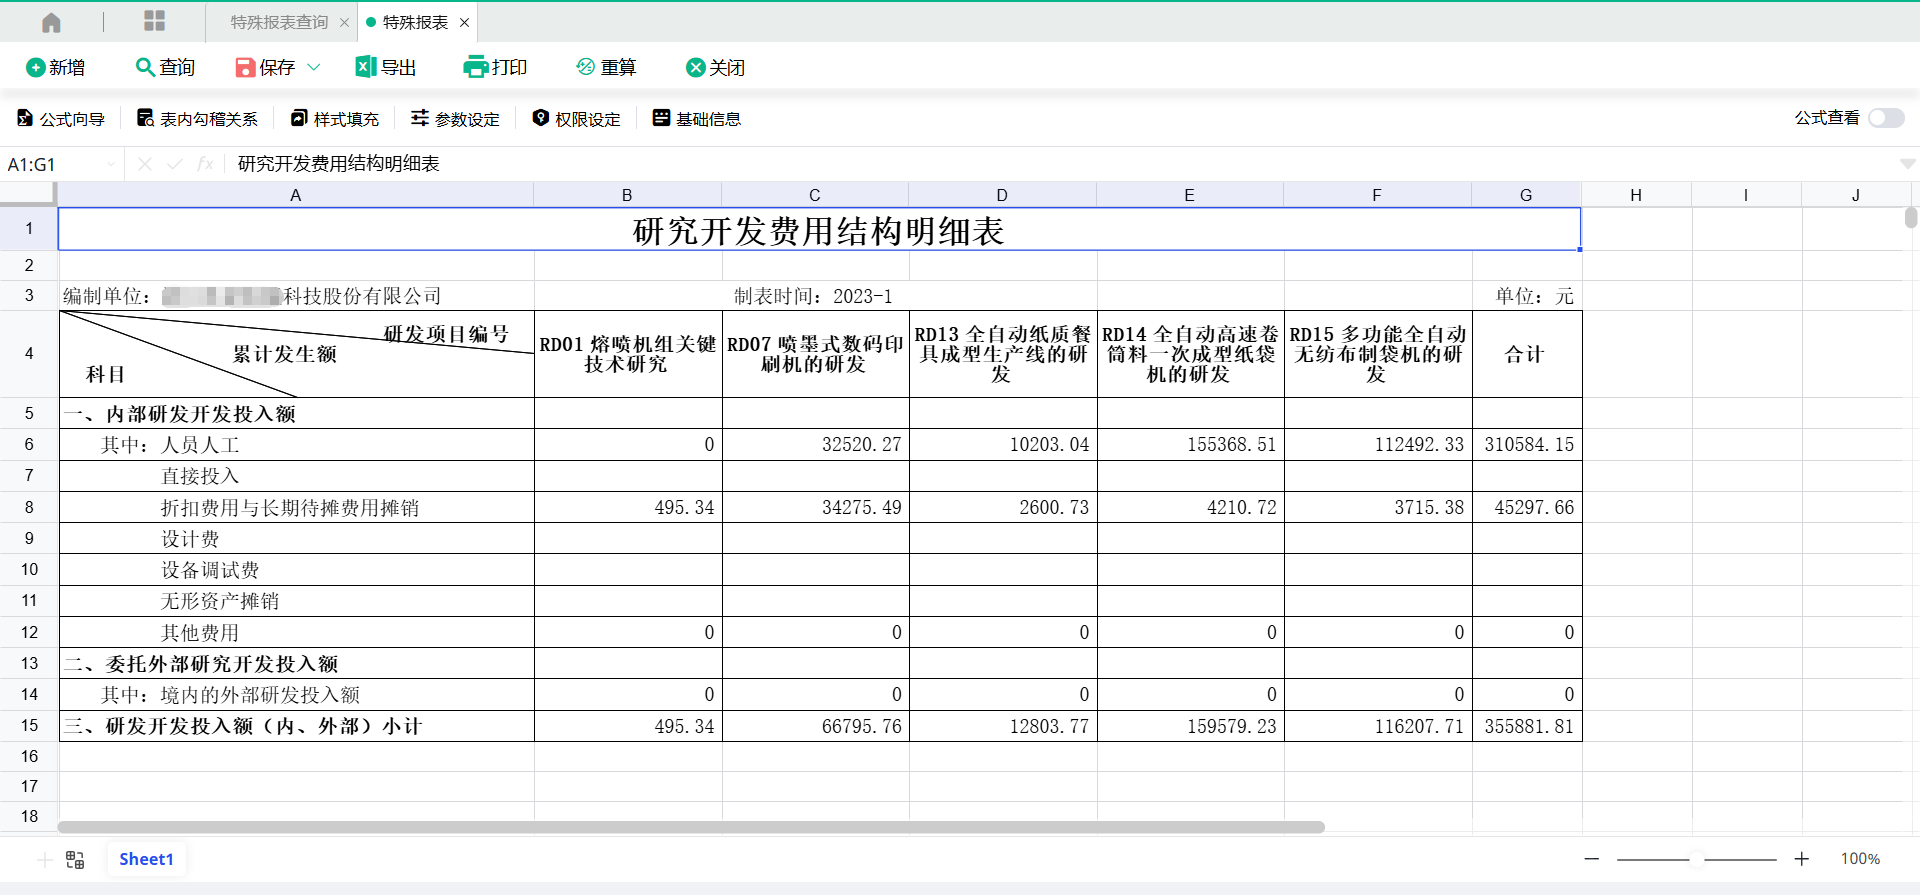Viewport: 1920px width, 895px height.
Task: Switch to the 特殊报表查询 tab
Action: [279, 22]
